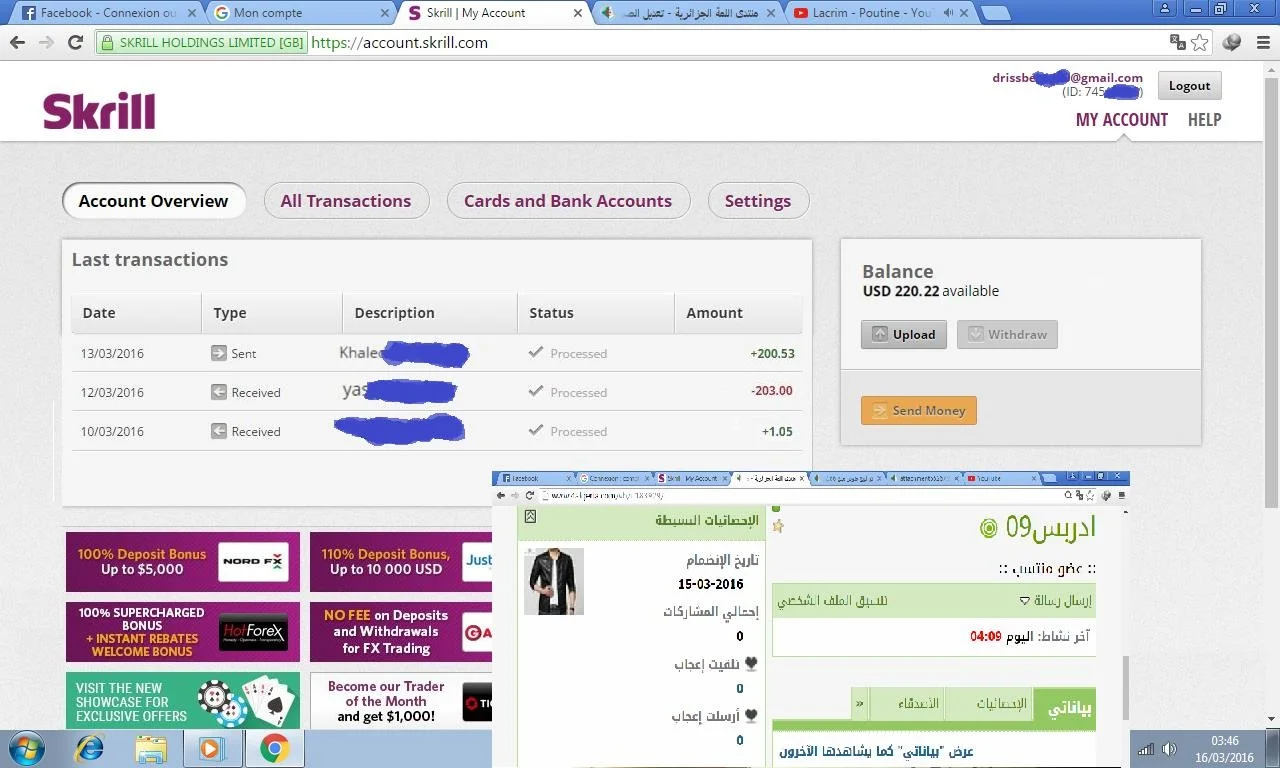The image size is (1280, 768).
Task: Click the translate icon in address bar
Action: 1178,43
